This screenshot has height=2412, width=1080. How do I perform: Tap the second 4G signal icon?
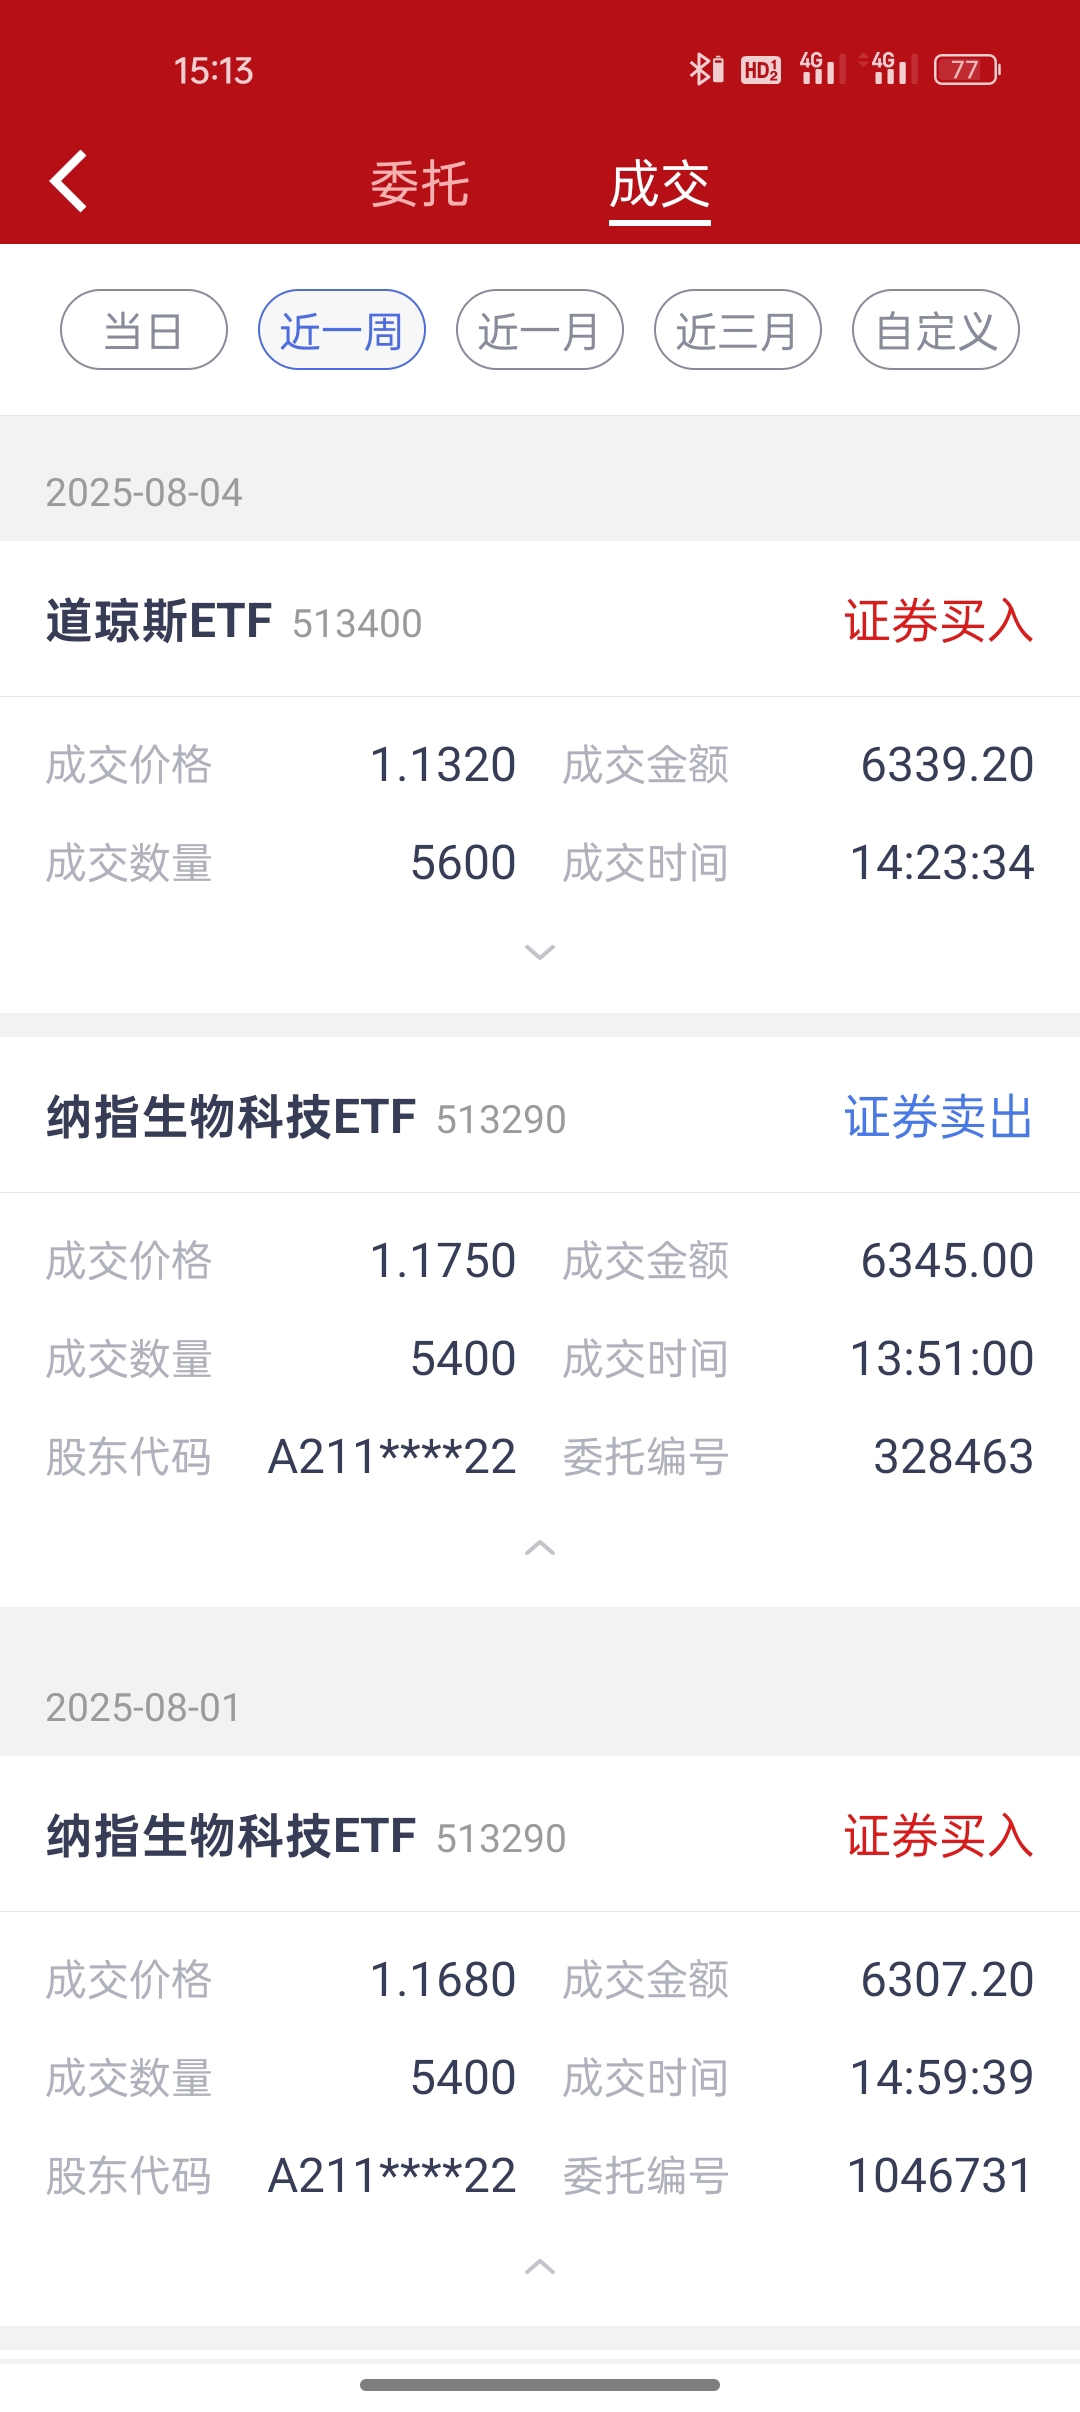pyautogui.click(x=890, y=69)
